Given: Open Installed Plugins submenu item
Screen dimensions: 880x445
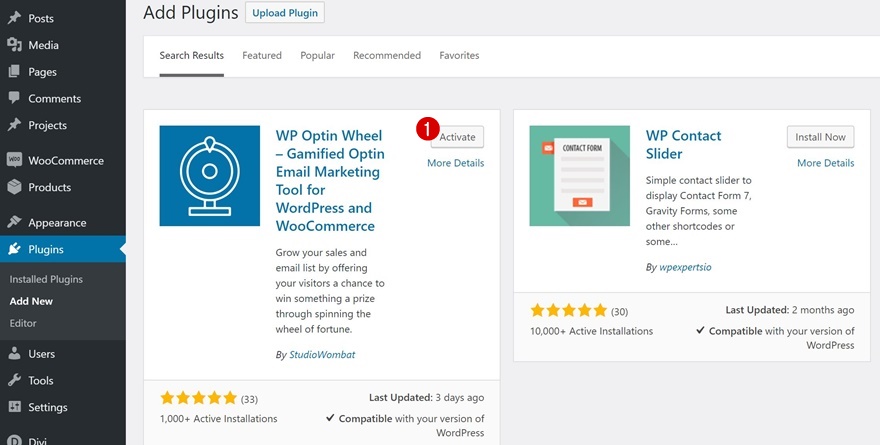Looking at the screenshot, I should point(46,279).
